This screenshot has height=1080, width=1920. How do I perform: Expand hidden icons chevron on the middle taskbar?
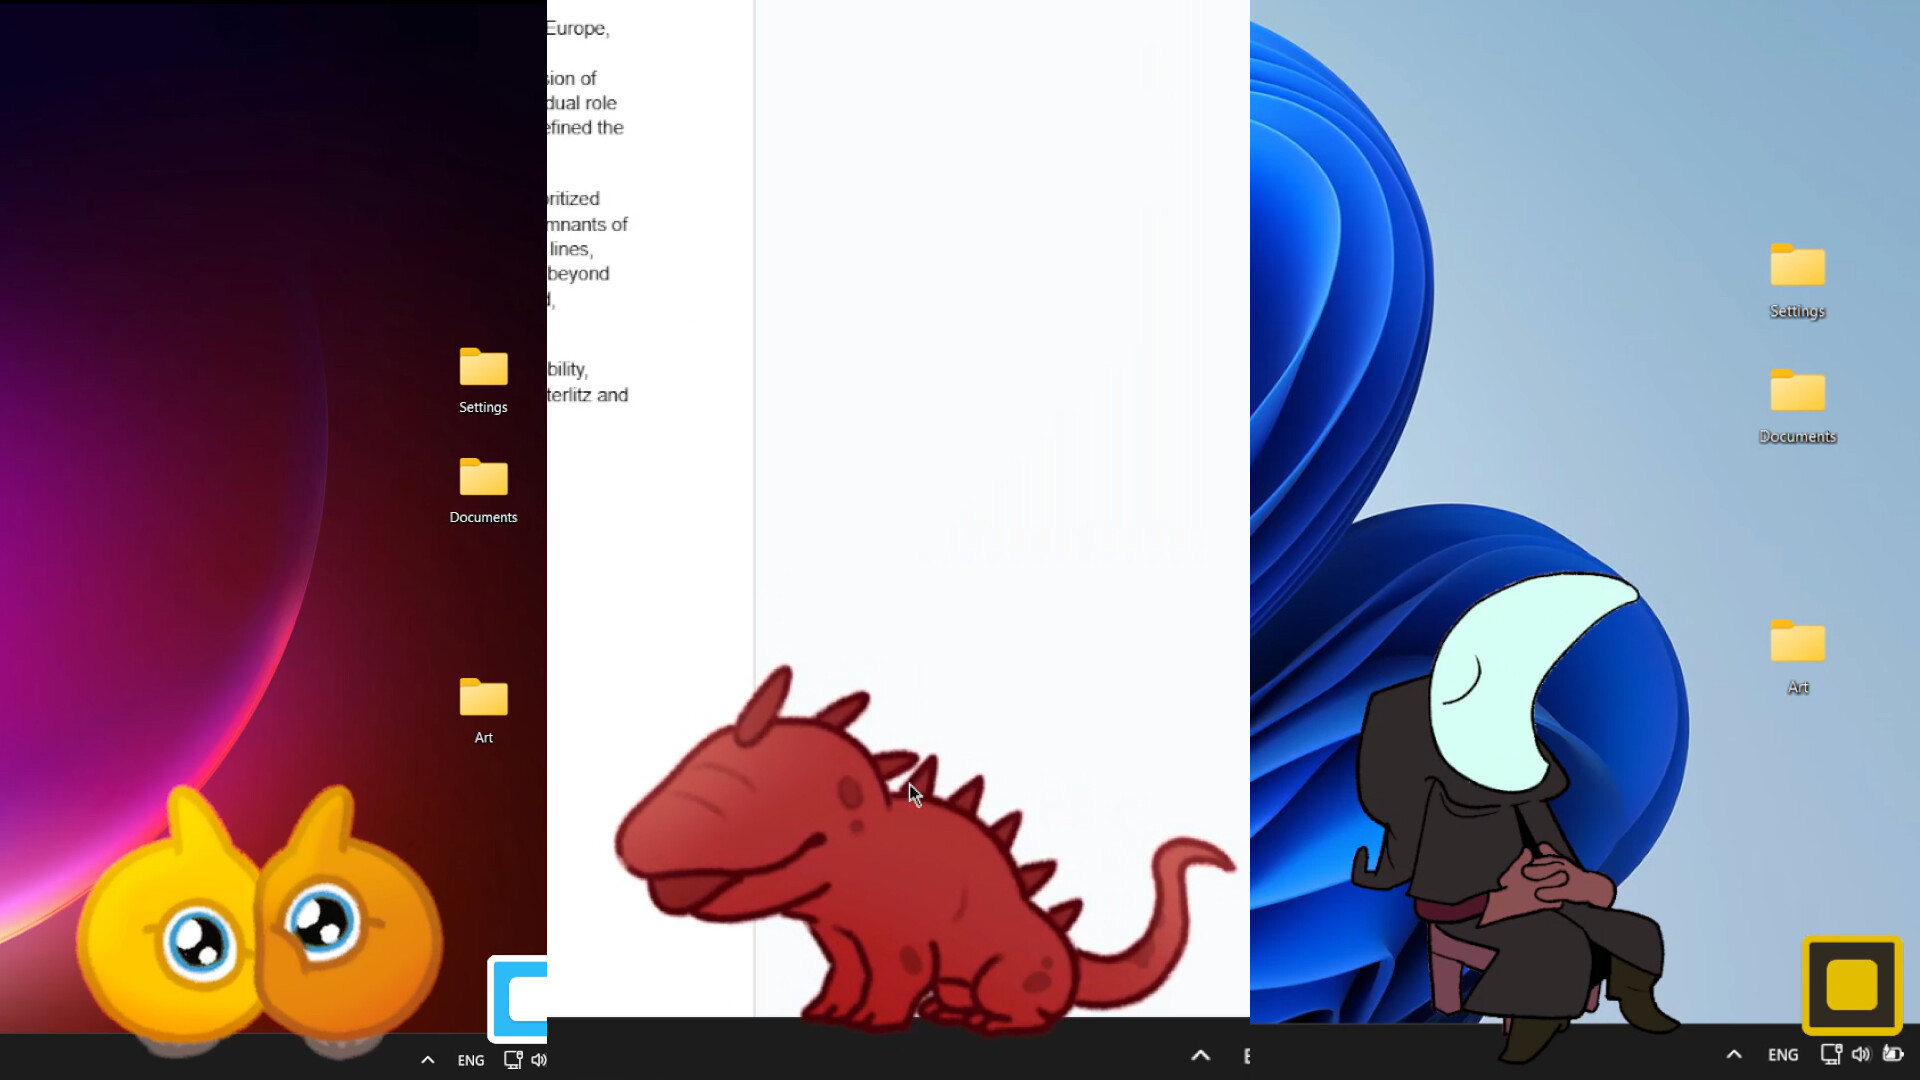1200,1055
